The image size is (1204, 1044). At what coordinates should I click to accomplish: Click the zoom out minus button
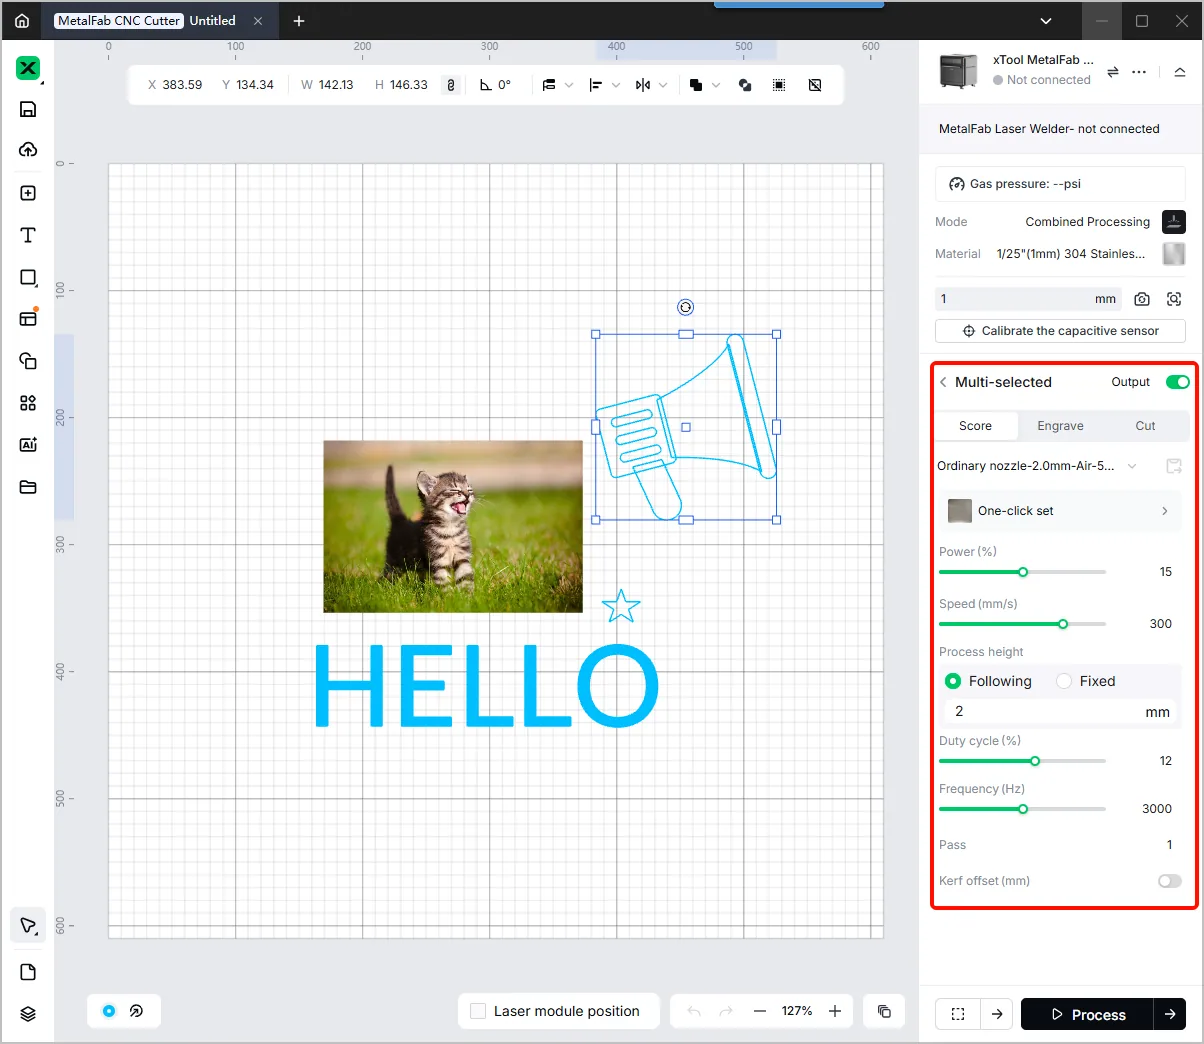760,1011
